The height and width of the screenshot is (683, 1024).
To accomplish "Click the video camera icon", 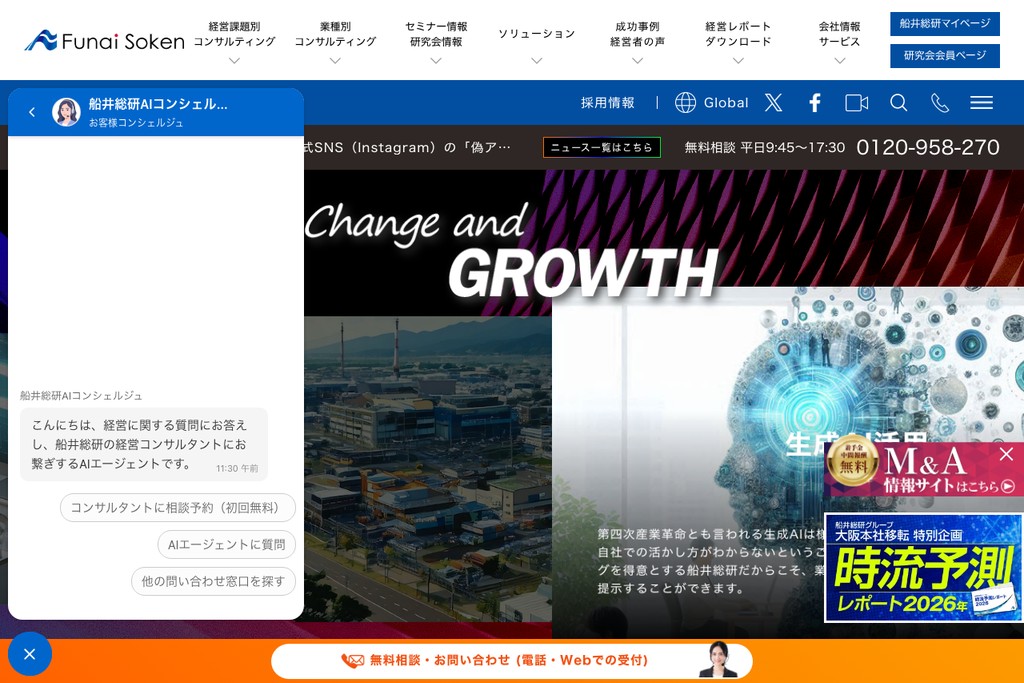I will pos(856,103).
